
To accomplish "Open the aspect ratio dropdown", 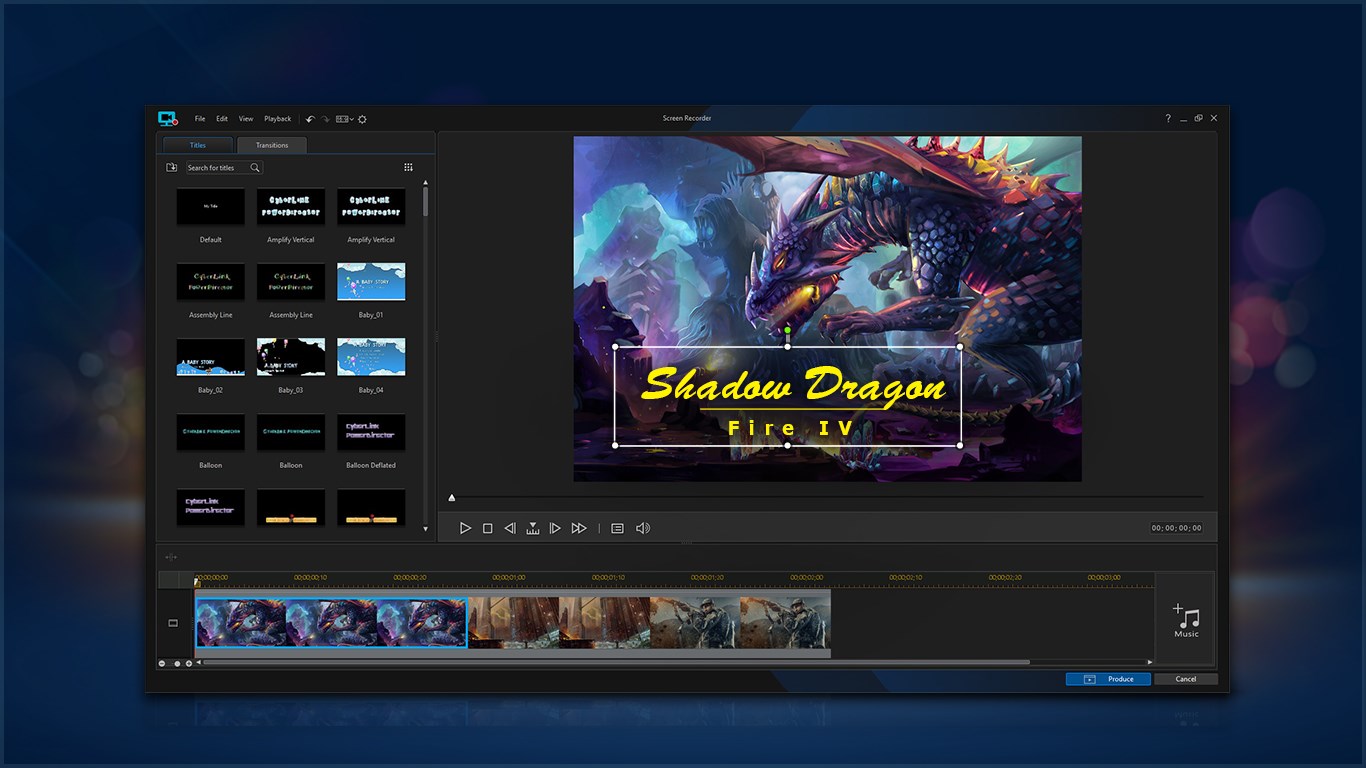I will coord(344,119).
